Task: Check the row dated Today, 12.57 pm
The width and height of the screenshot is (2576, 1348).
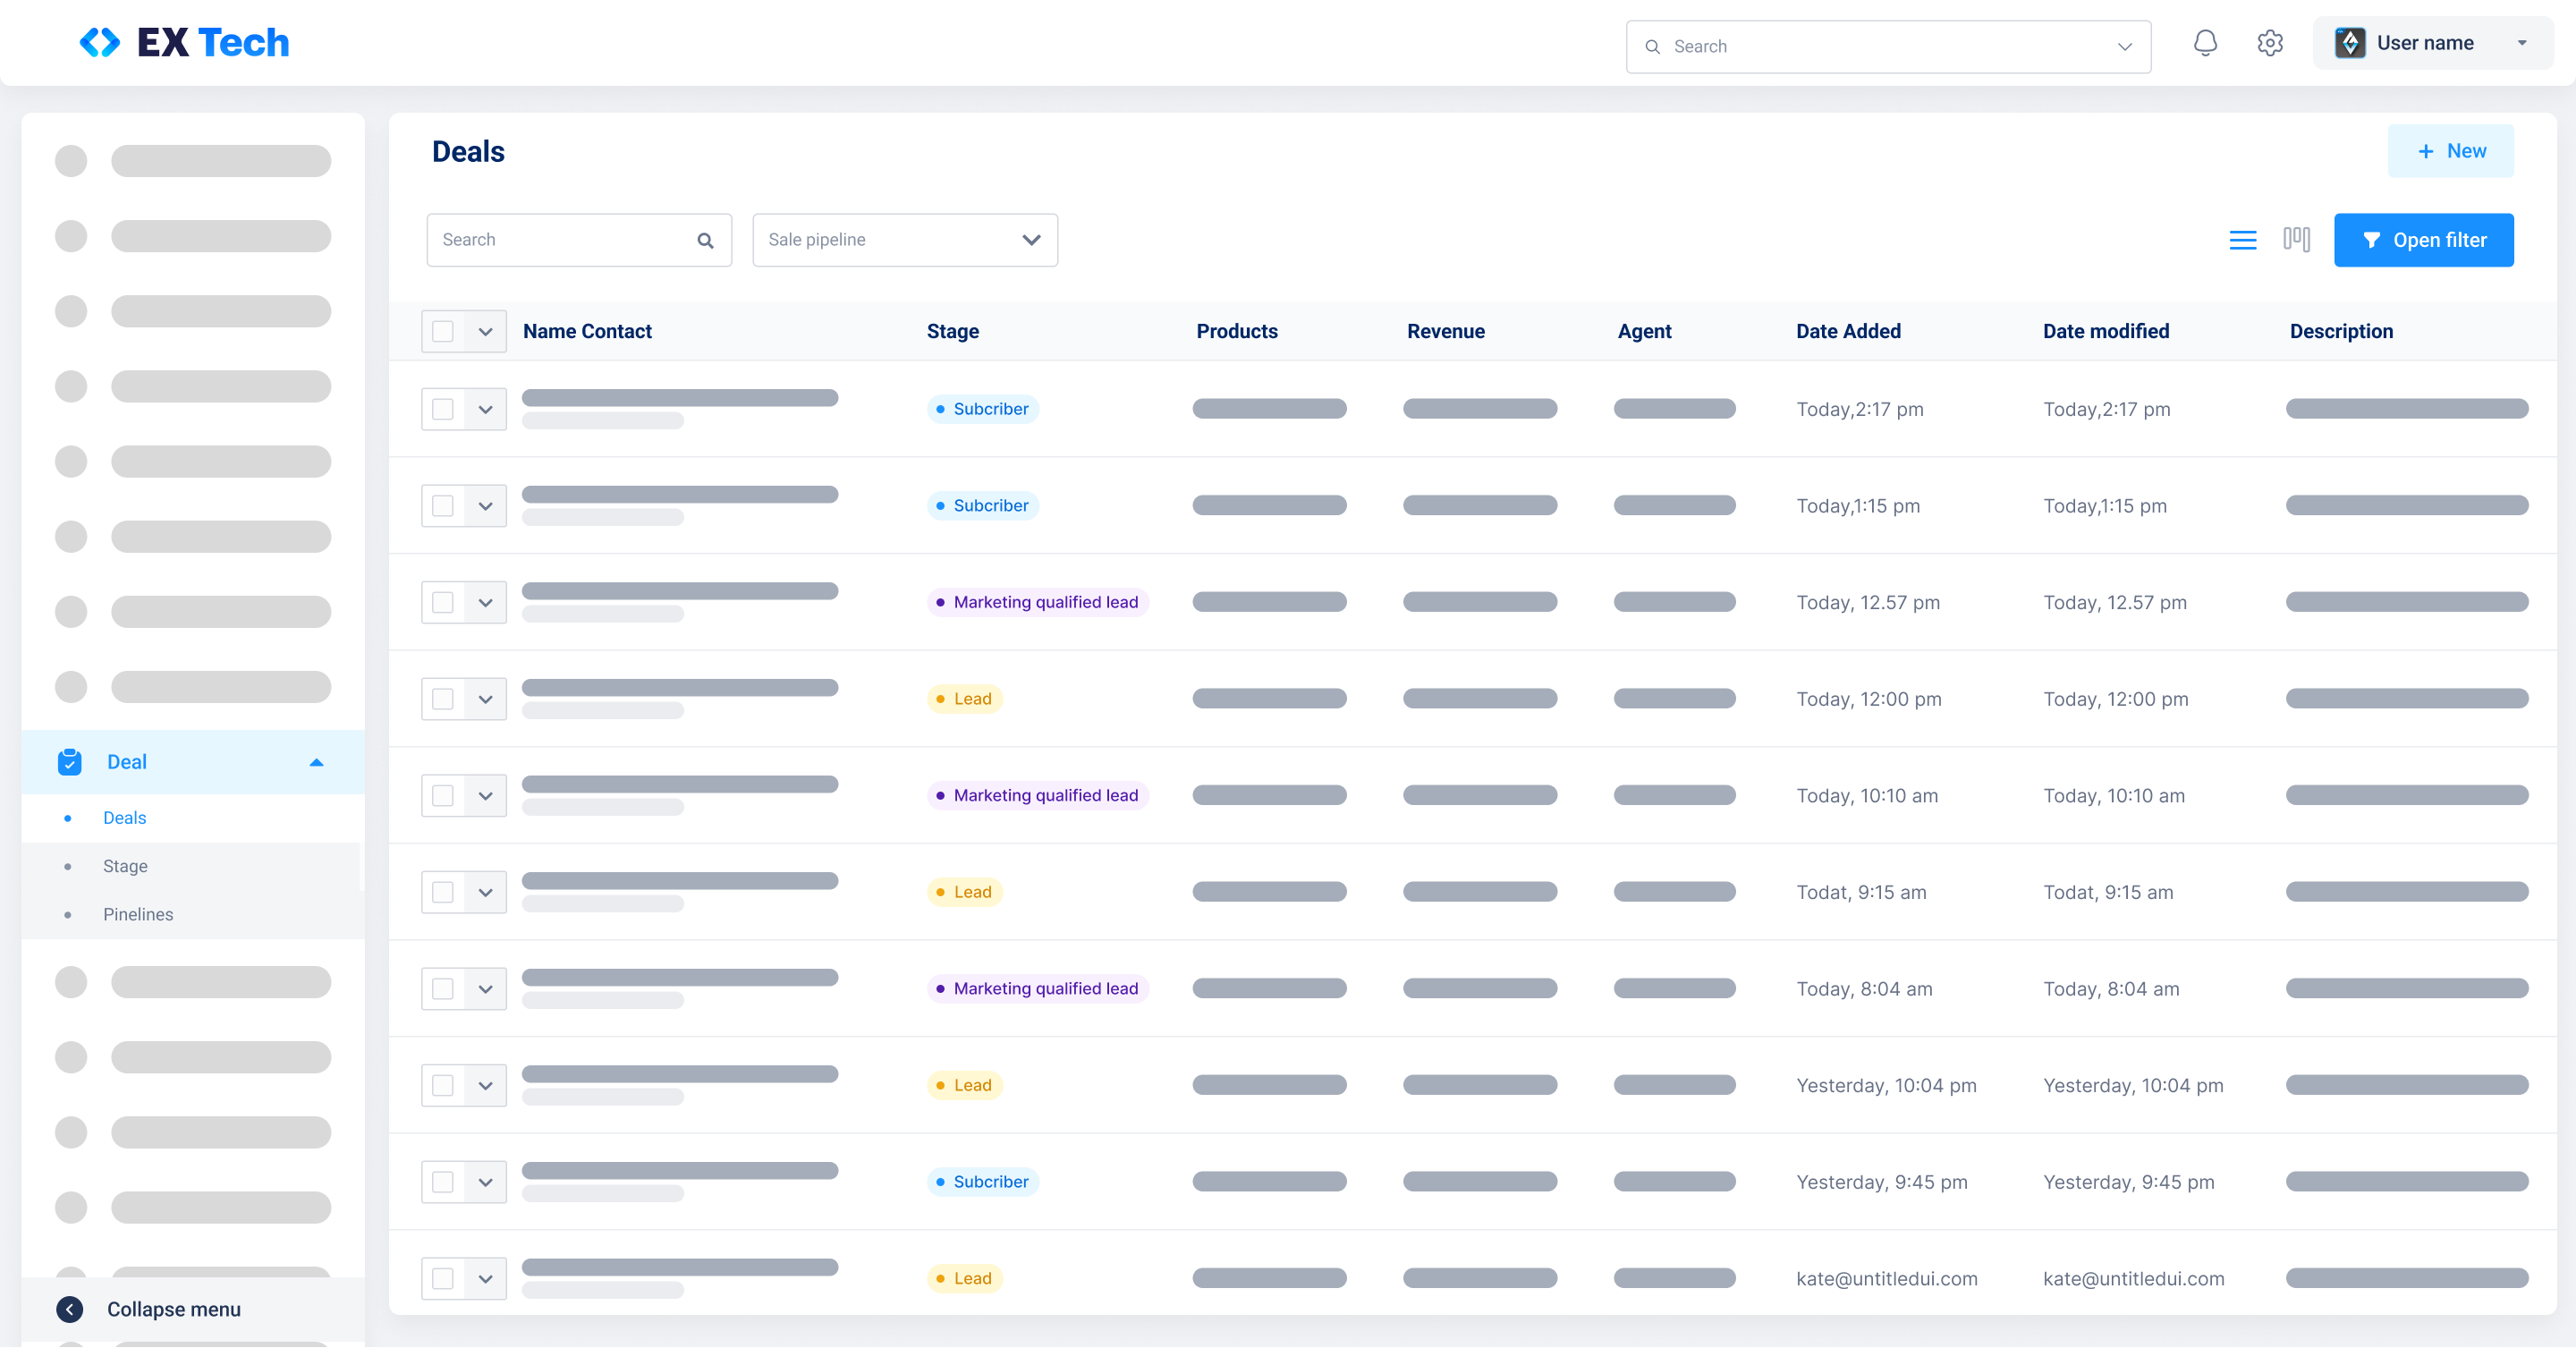Action: pyautogui.click(x=443, y=602)
